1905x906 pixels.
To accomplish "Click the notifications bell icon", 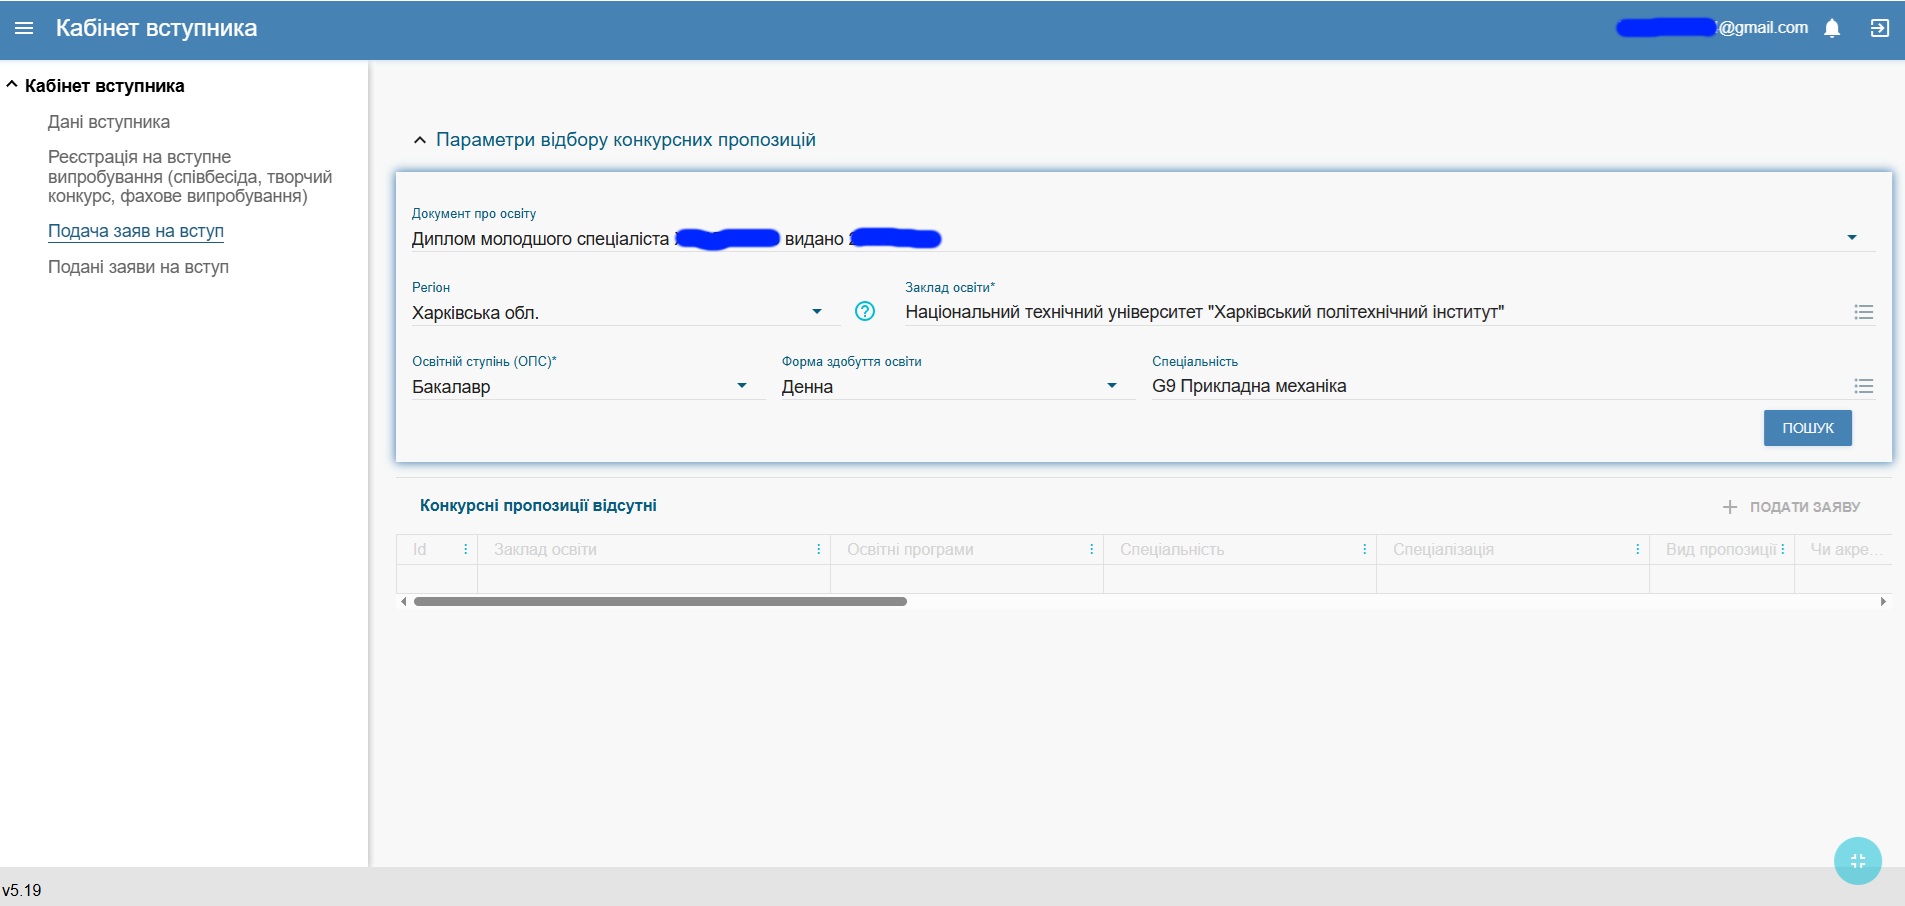I will pyautogui.click(x=1832, y=28).
